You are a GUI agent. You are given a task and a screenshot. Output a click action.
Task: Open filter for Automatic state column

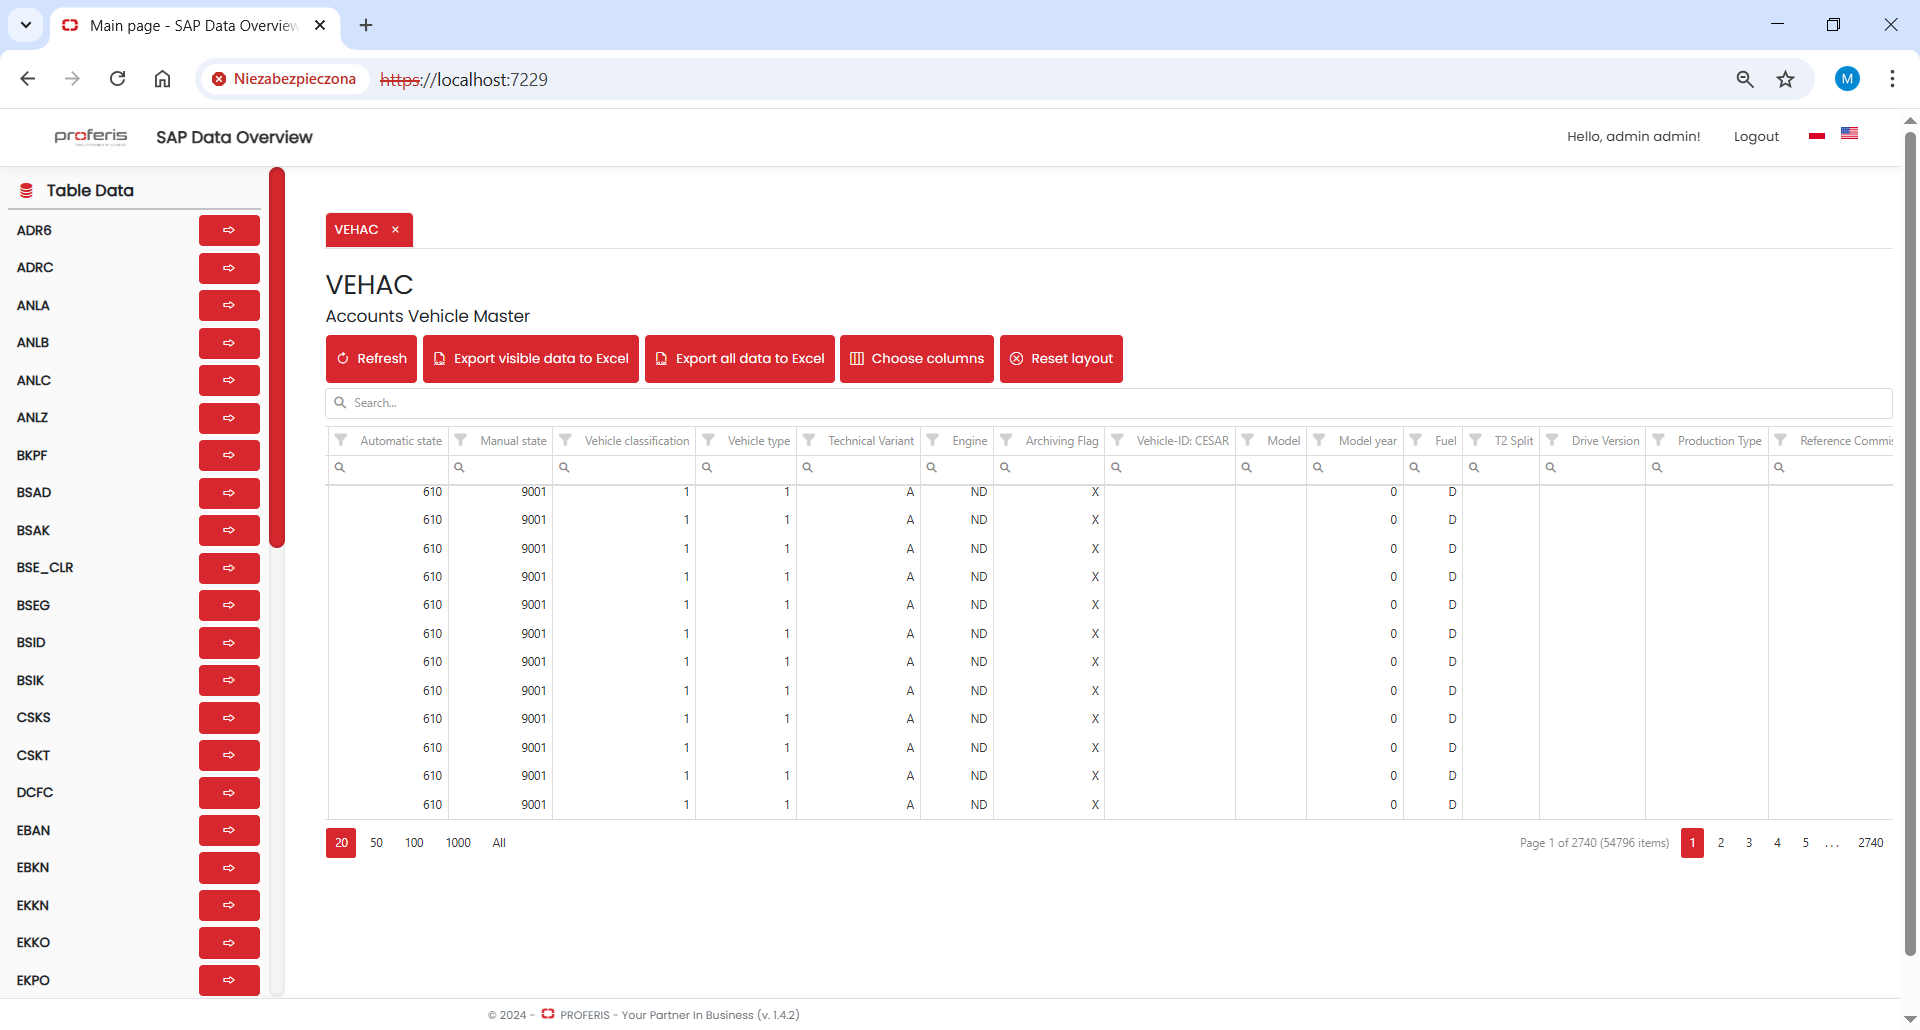pos(341,440)
